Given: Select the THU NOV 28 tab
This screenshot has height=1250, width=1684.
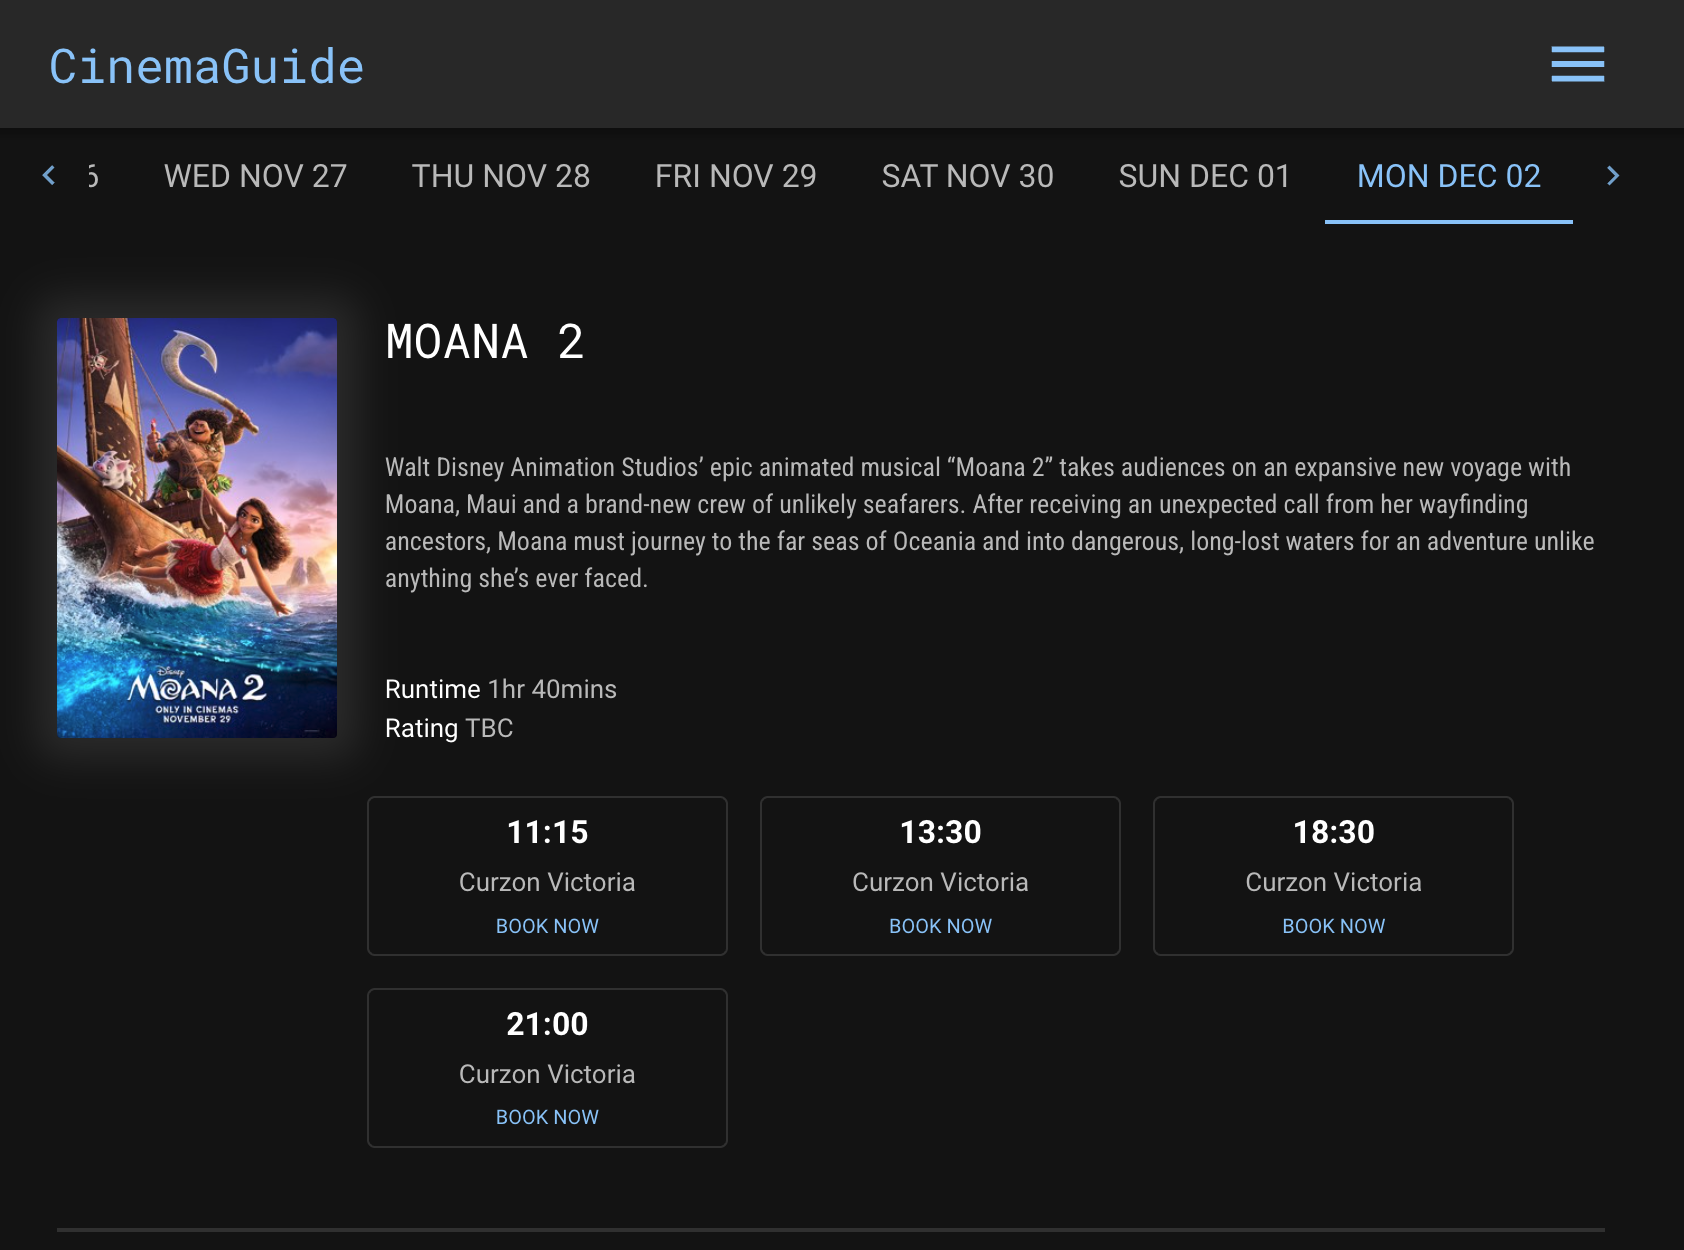Looking at the screenshot, I should [x=501, y=176].
